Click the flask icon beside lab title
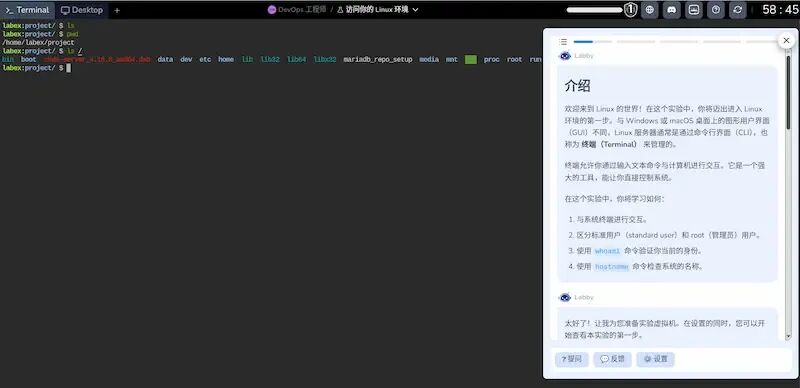 point(340,10)
